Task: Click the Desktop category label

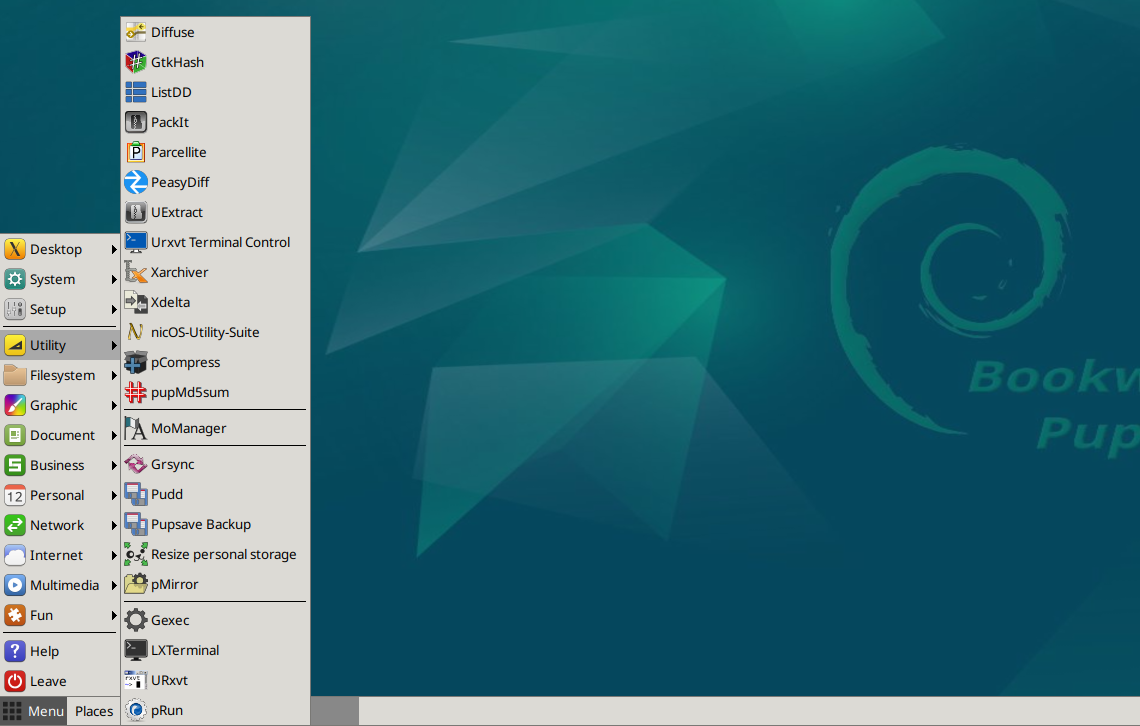Action: [x=56, y=249]
